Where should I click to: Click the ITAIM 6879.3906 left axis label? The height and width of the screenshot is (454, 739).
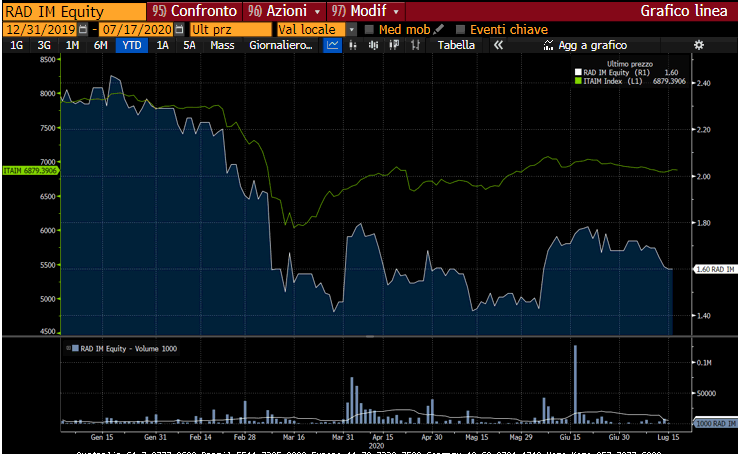30,171
